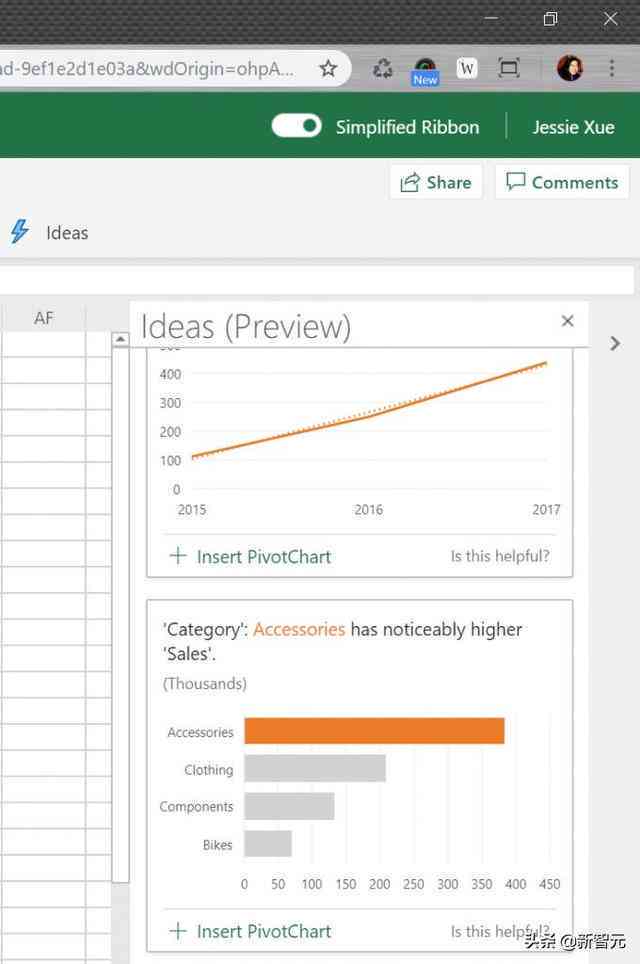Select column AF header
Image resolution: width=640 pixels, height=964 pixels.
coord(44,318)
